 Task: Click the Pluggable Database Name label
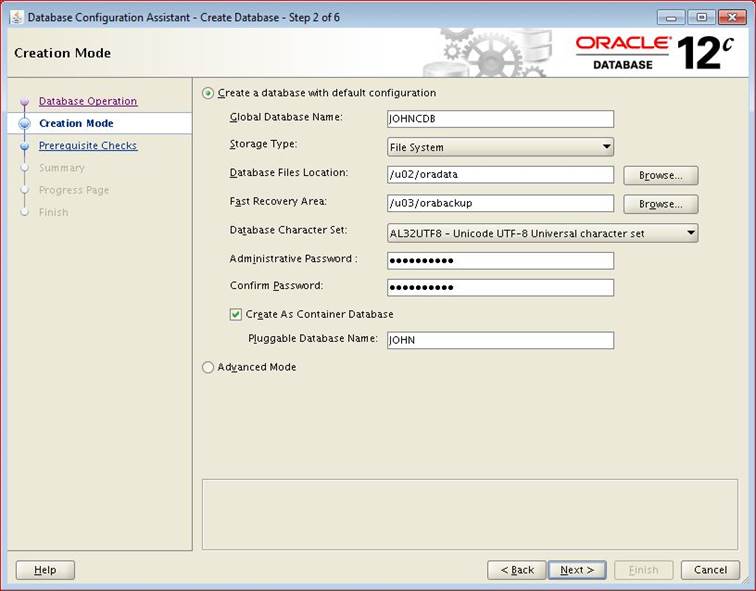coord(313,338)
